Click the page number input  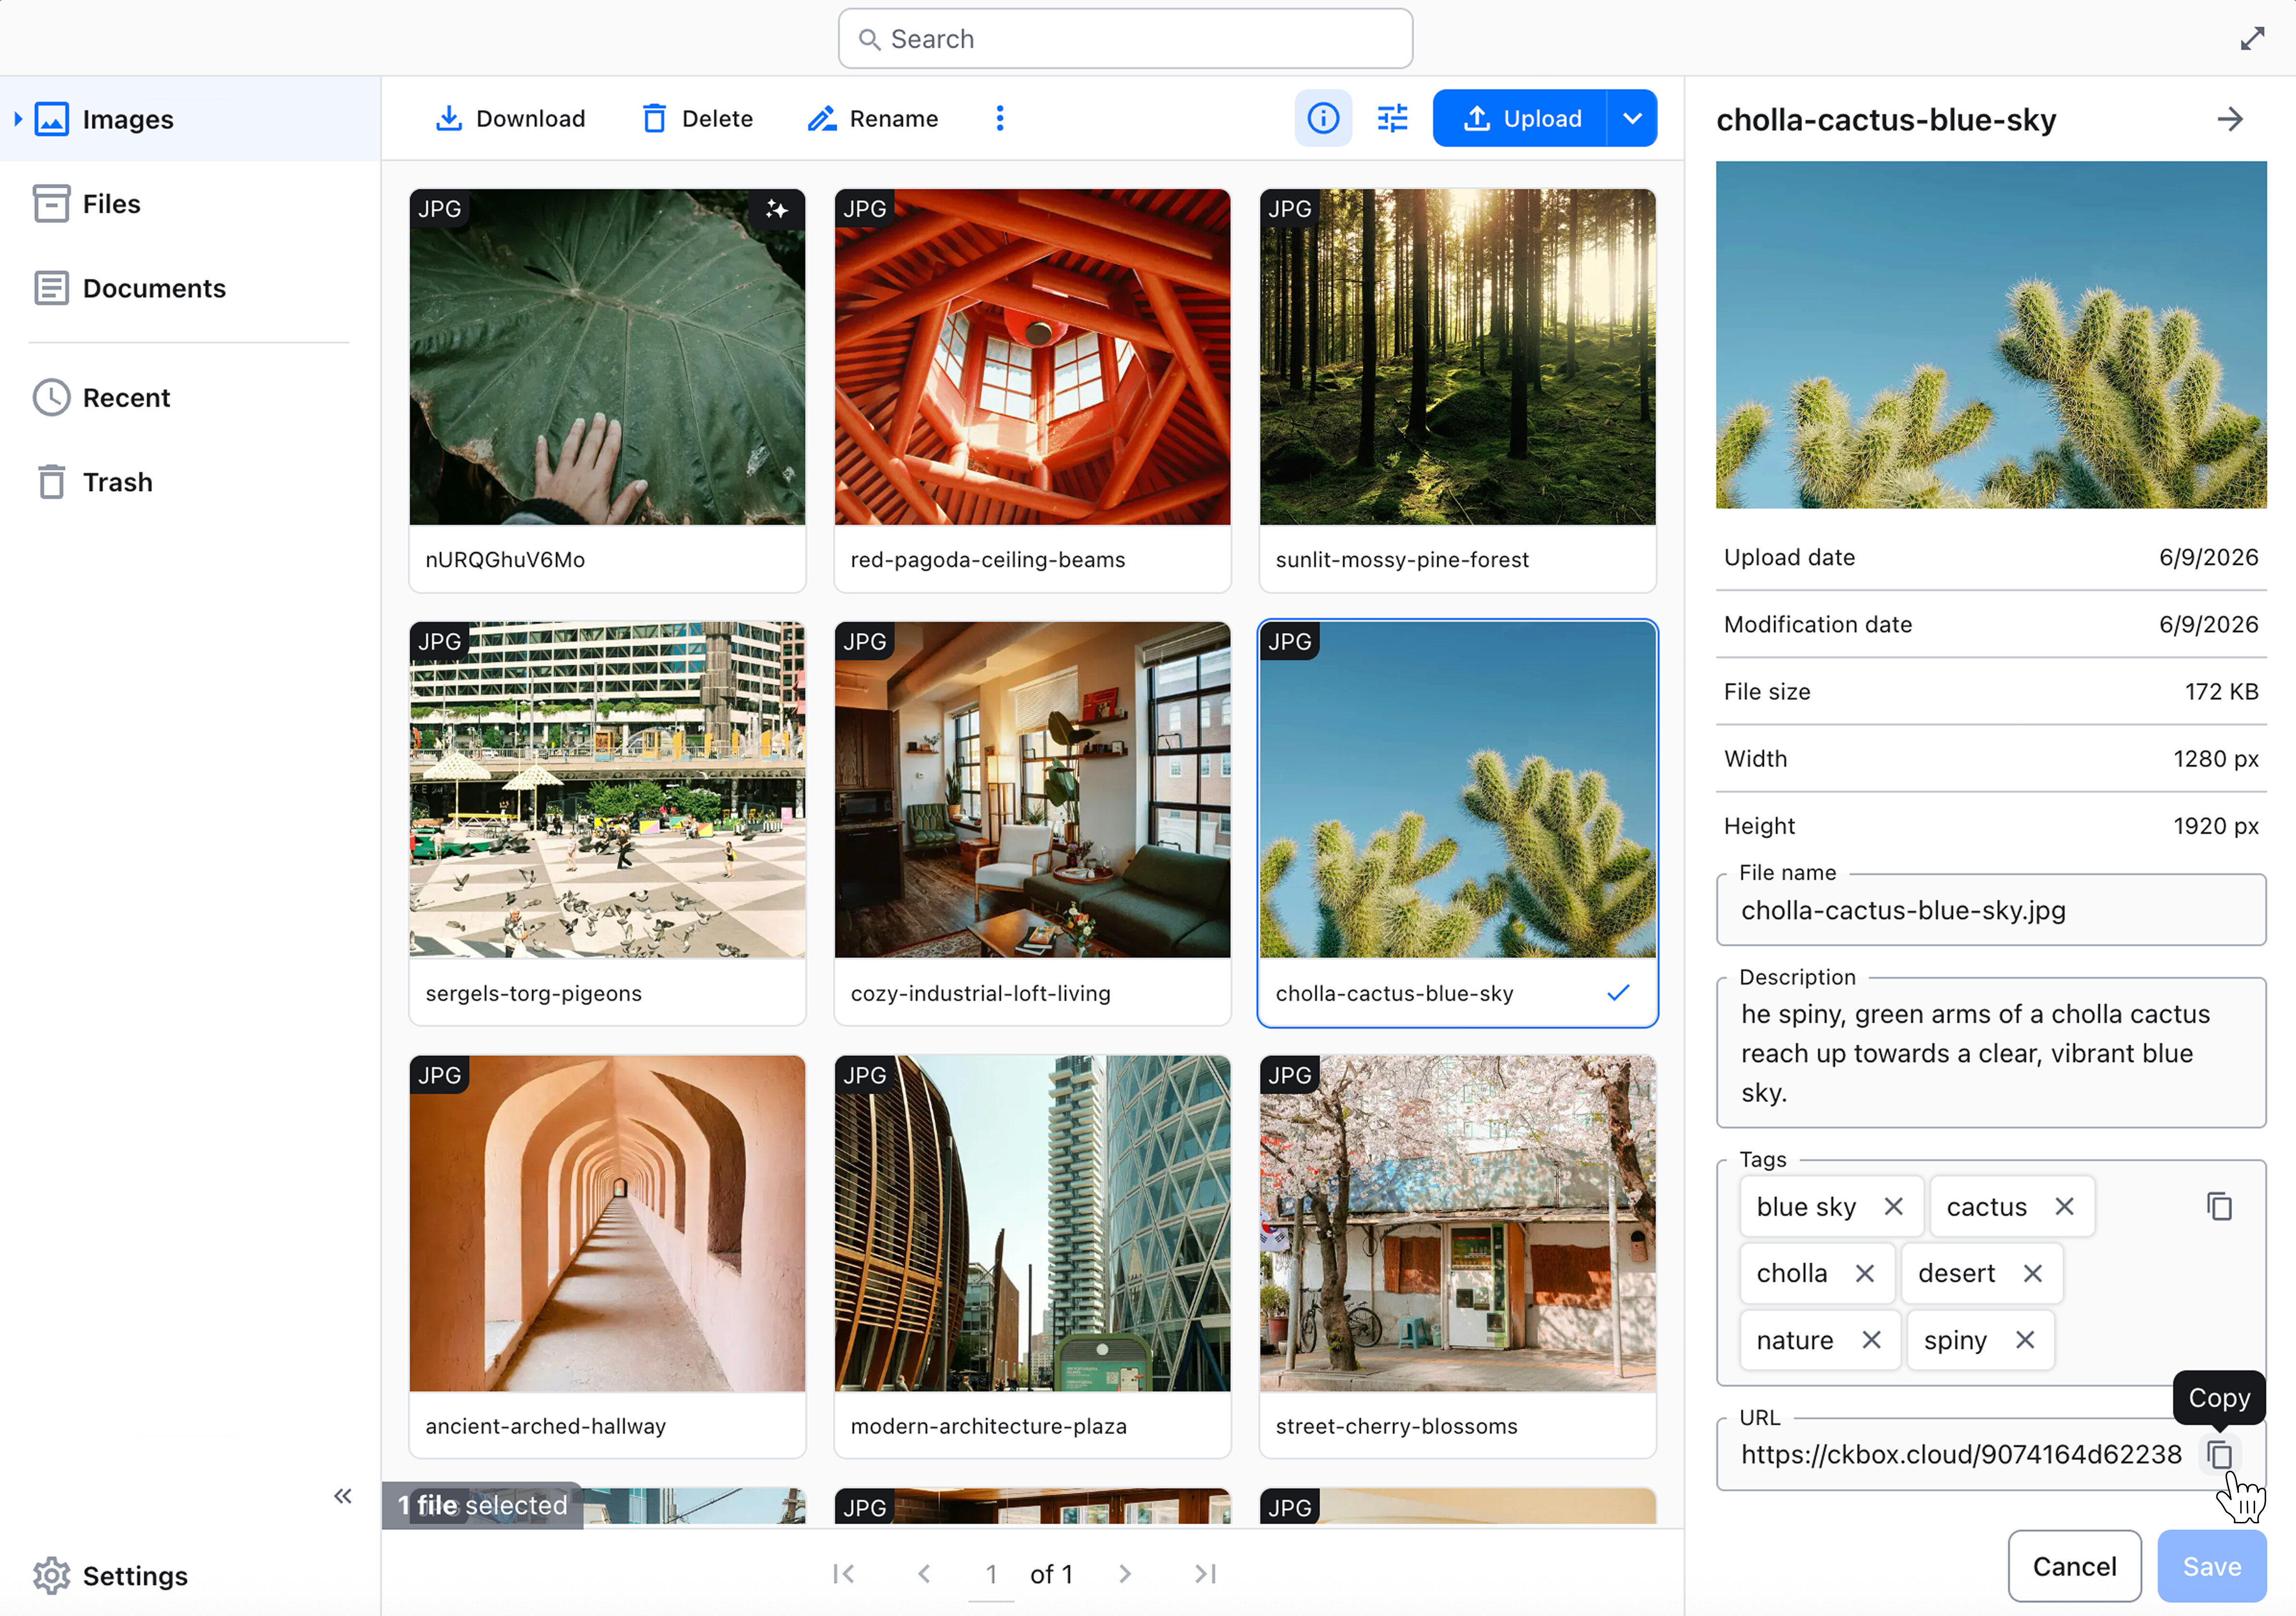991,1573
